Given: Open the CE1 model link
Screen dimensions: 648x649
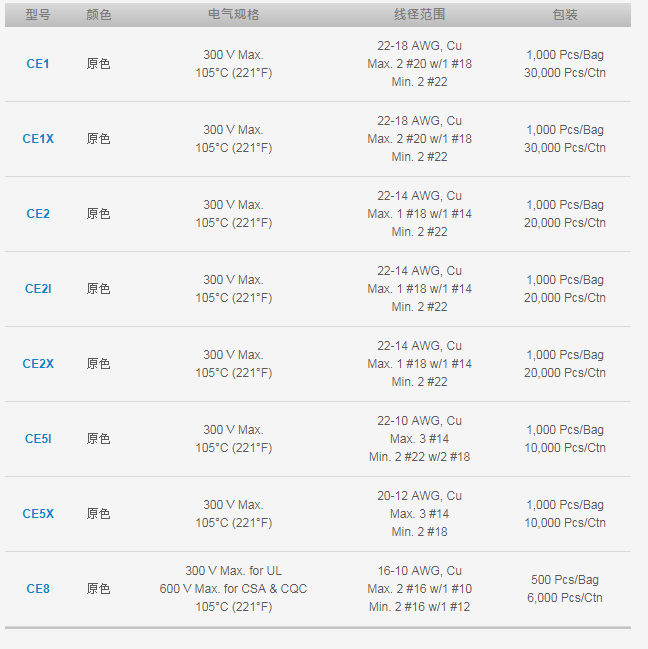Looking at the screenshot, I should [38, 64].
